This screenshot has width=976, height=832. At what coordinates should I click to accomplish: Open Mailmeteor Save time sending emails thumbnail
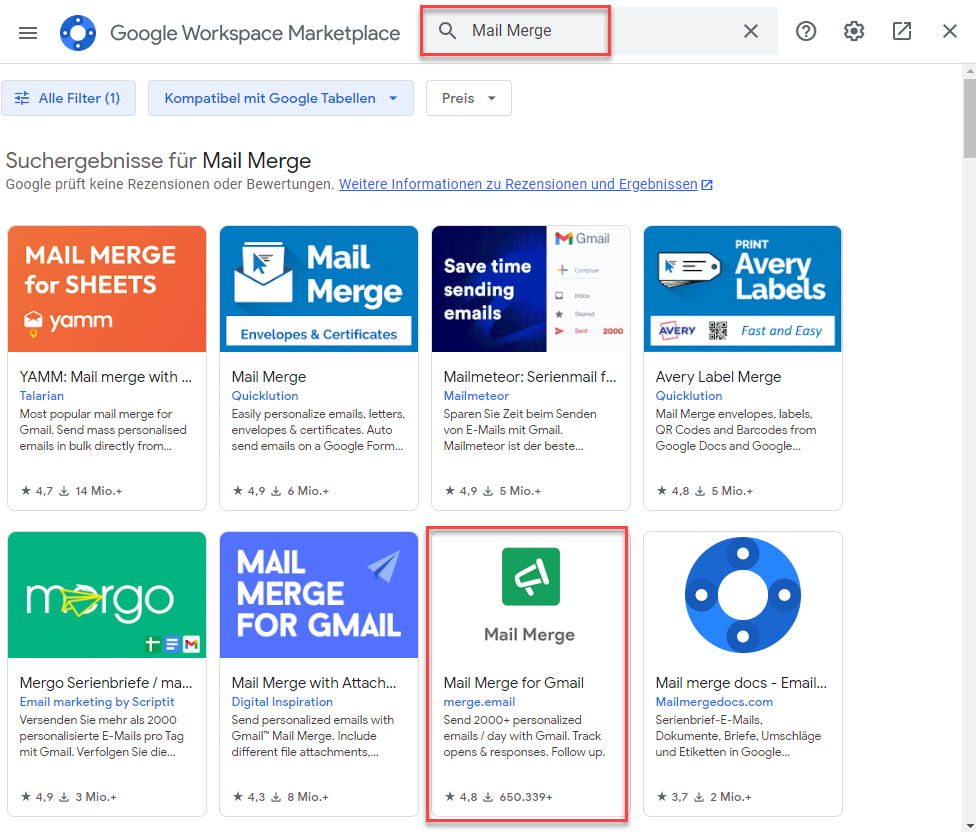pos(531,289)
